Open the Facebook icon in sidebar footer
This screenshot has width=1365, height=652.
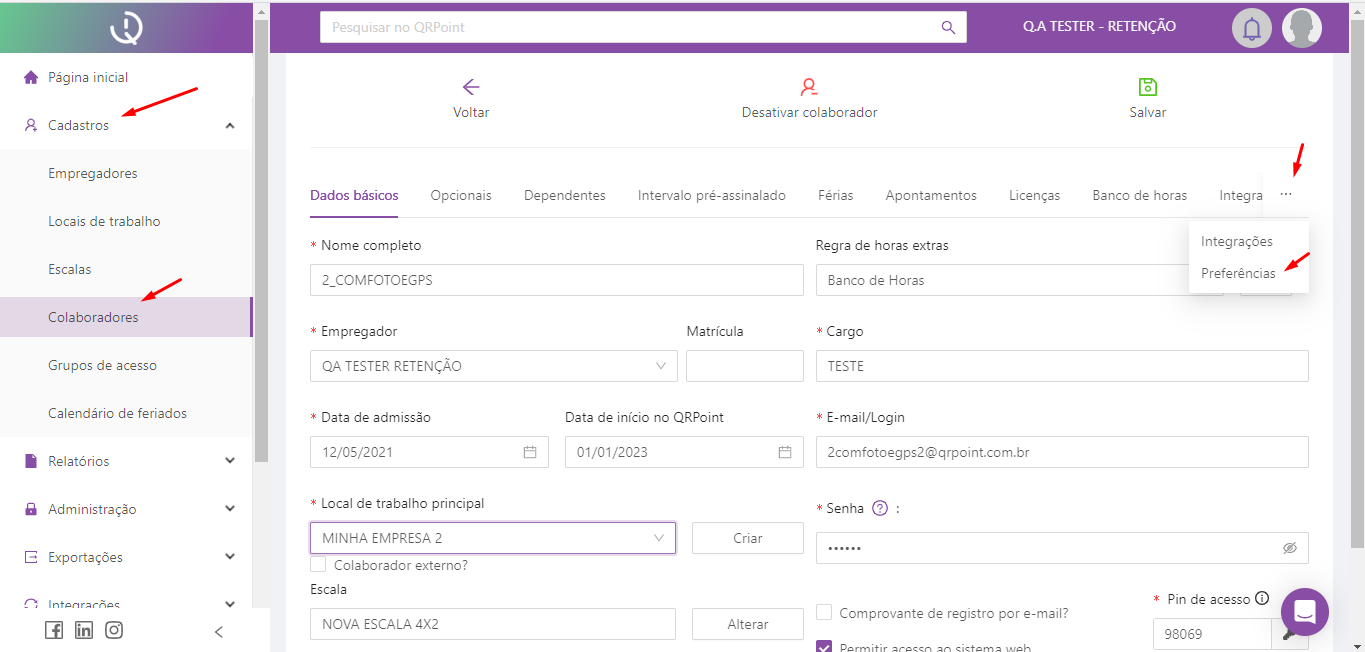pyautogui.click(x=54, y=630)
